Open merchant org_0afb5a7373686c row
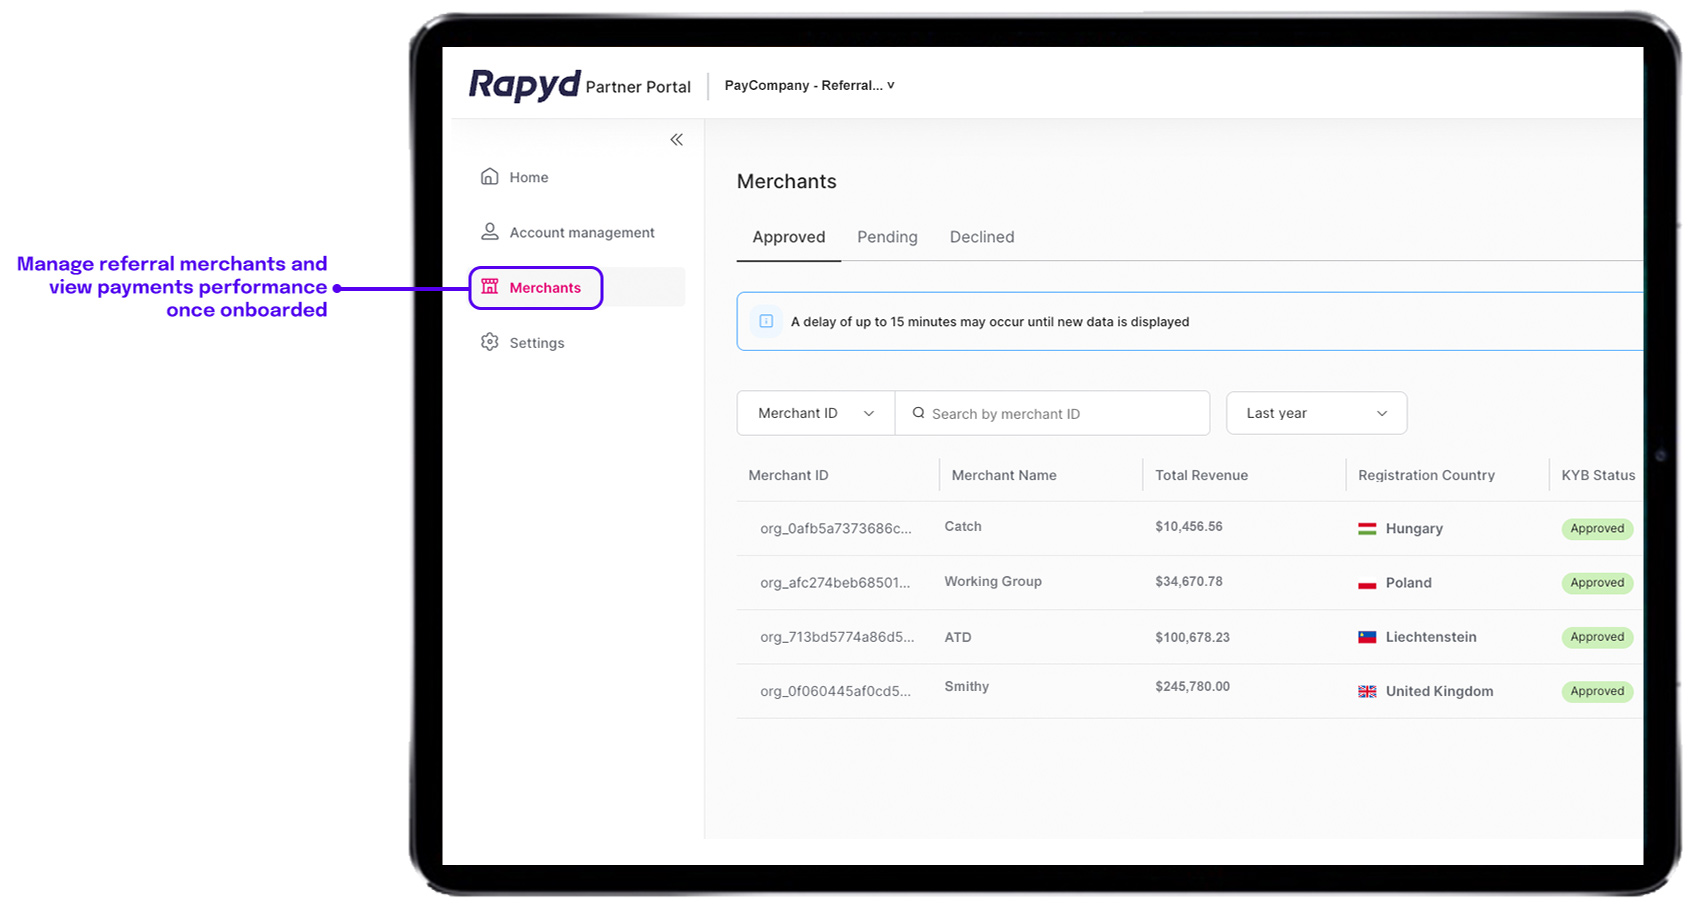This screenshot has height=909, width=1692. (835, 528)
